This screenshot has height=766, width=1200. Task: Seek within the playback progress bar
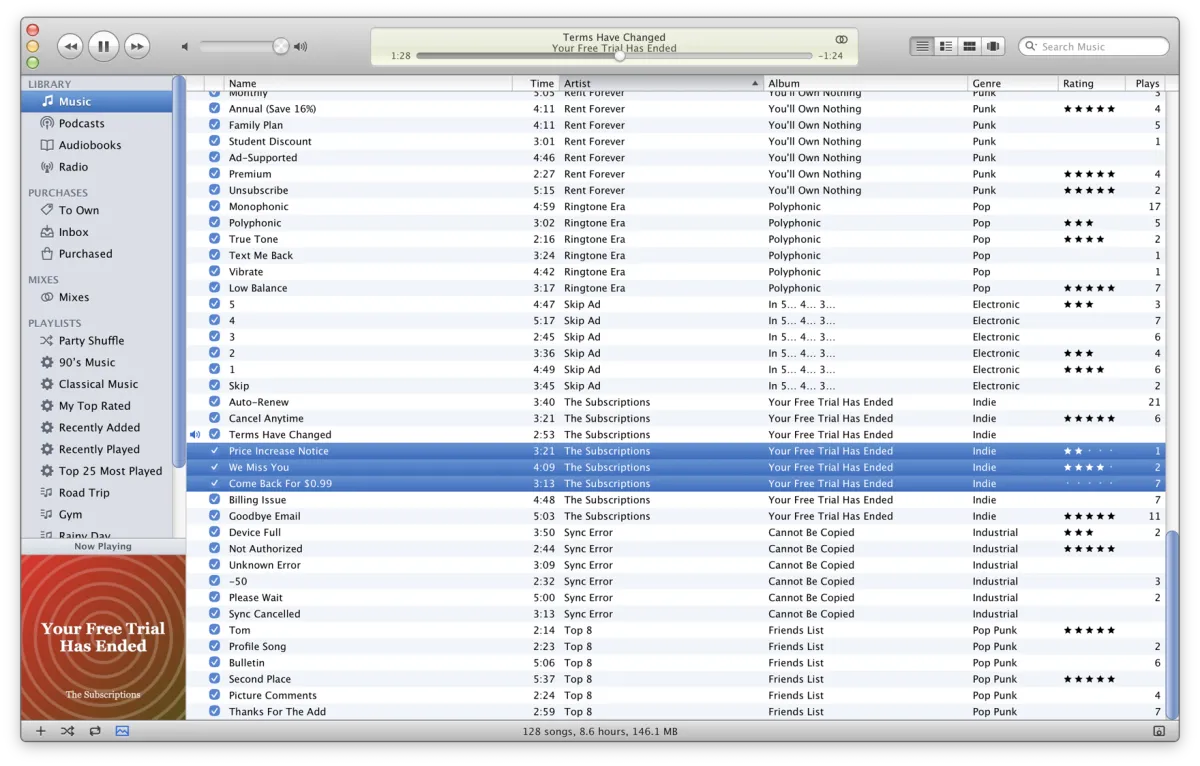(614, 56)
